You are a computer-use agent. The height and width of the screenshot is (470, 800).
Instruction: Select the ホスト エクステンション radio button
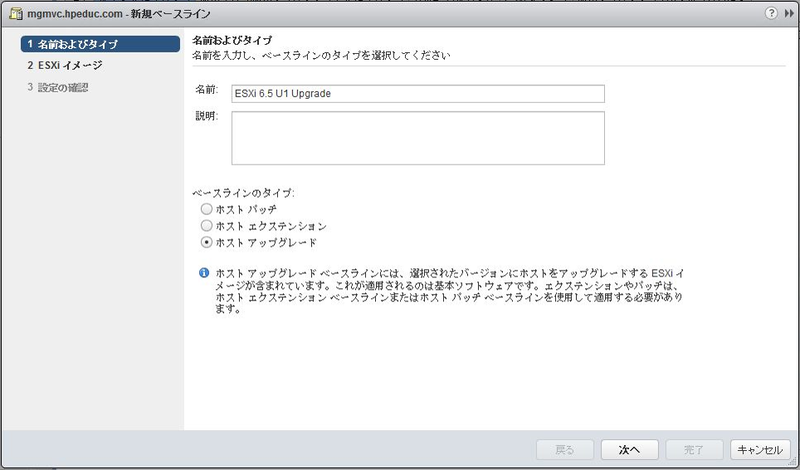point(206,225)
